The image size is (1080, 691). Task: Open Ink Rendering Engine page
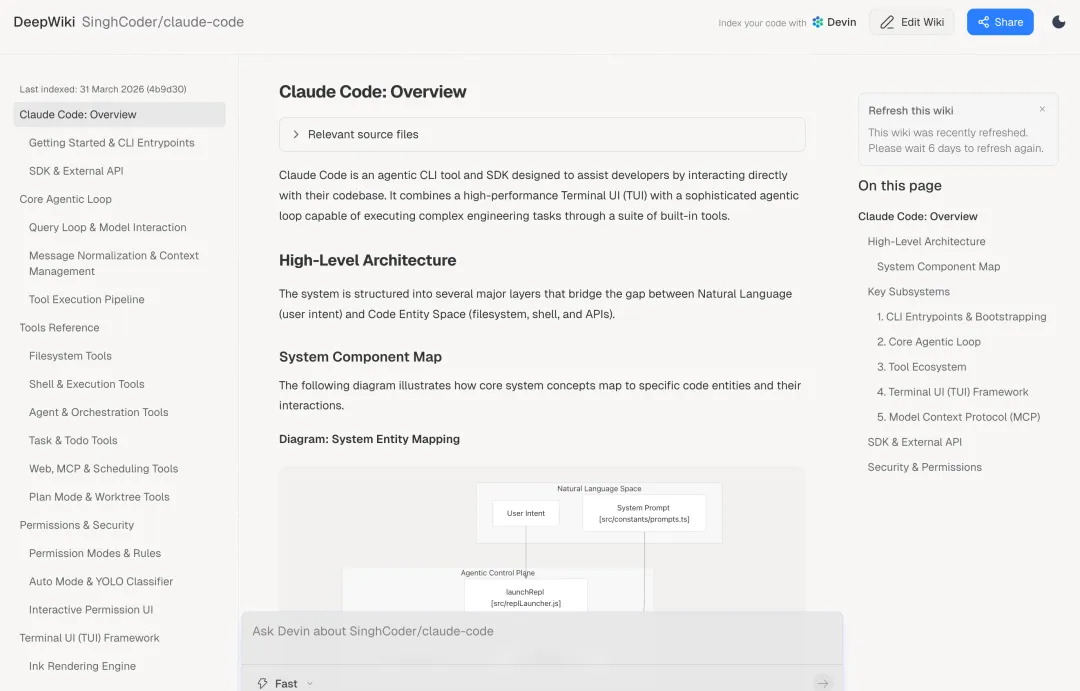click(82, 666)
